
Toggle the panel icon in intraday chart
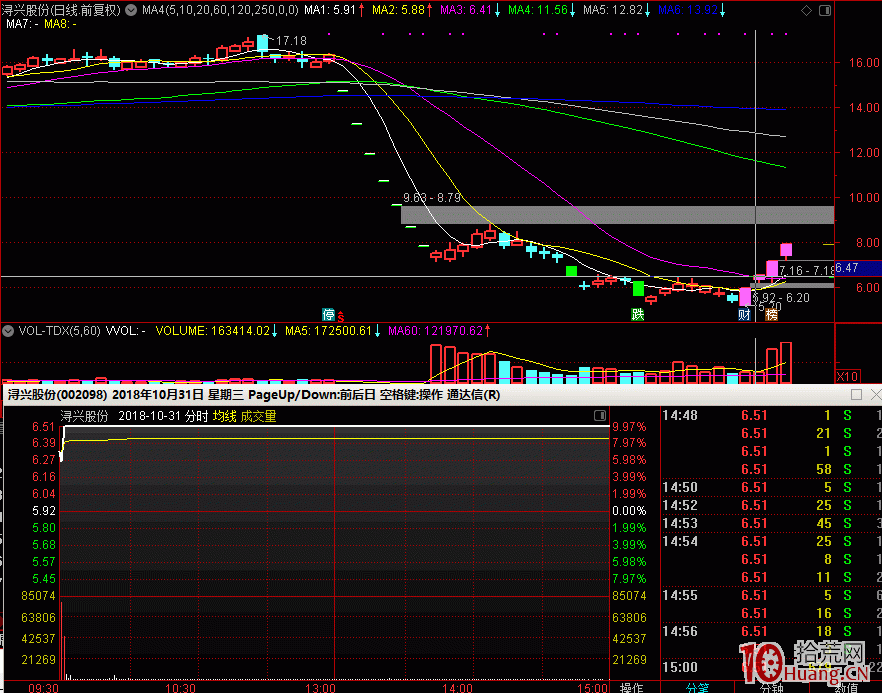pos(598,415)
